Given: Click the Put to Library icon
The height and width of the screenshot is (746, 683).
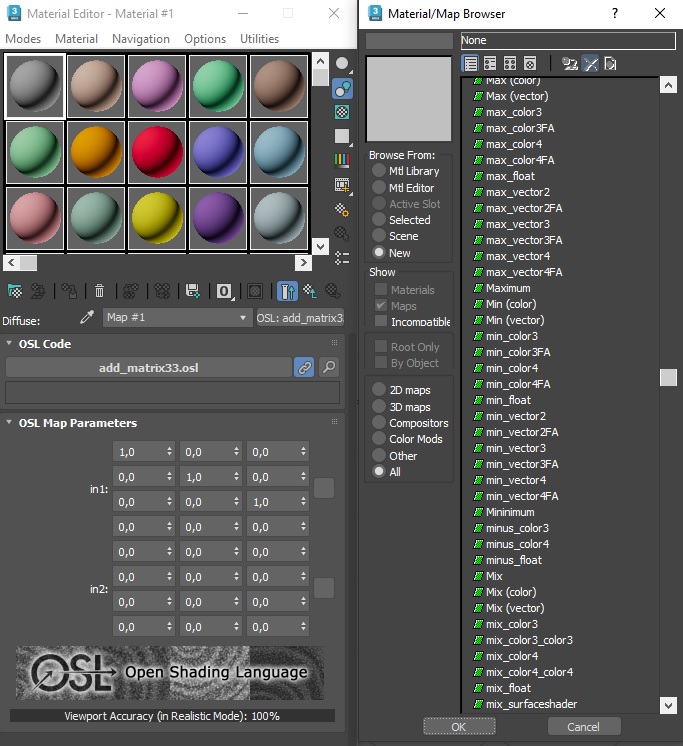Looking at the screenshot, I should (x=193, y=291).
